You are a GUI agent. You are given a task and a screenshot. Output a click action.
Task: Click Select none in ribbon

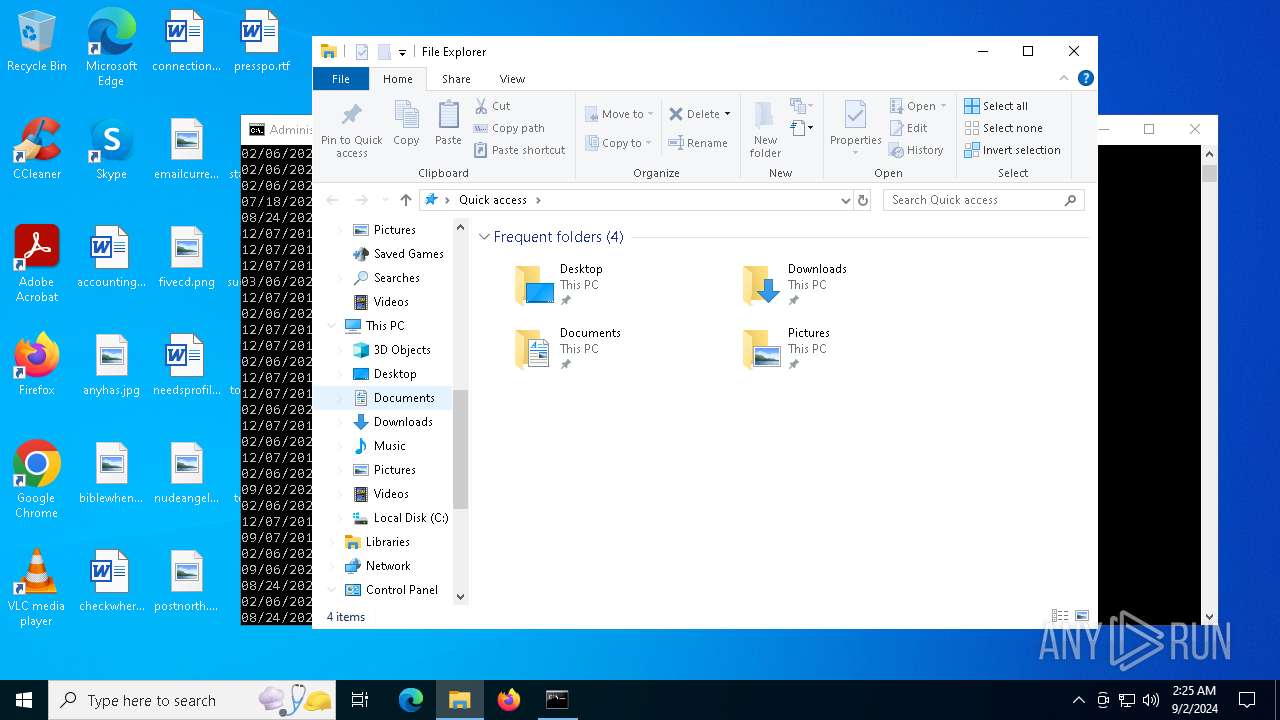[x=1003, y=128]
